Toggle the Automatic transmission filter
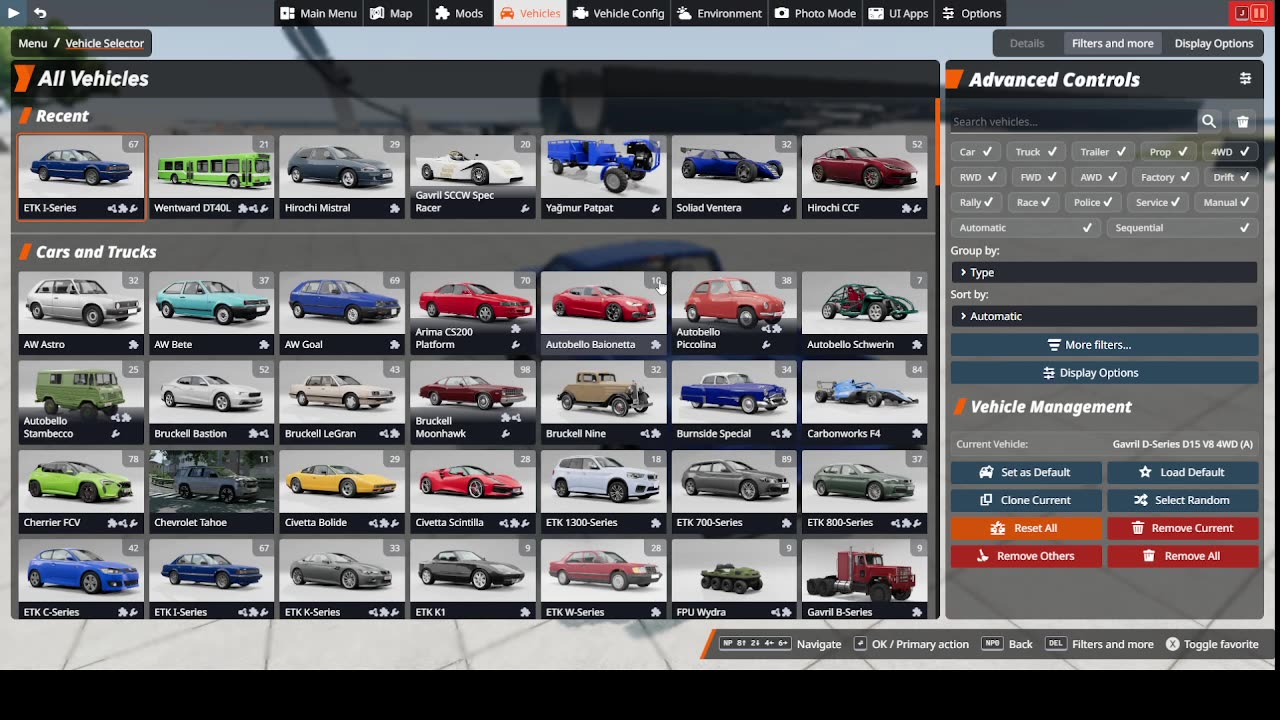The height and width of the screenshot is (720, 1280). pos(1024,228)
